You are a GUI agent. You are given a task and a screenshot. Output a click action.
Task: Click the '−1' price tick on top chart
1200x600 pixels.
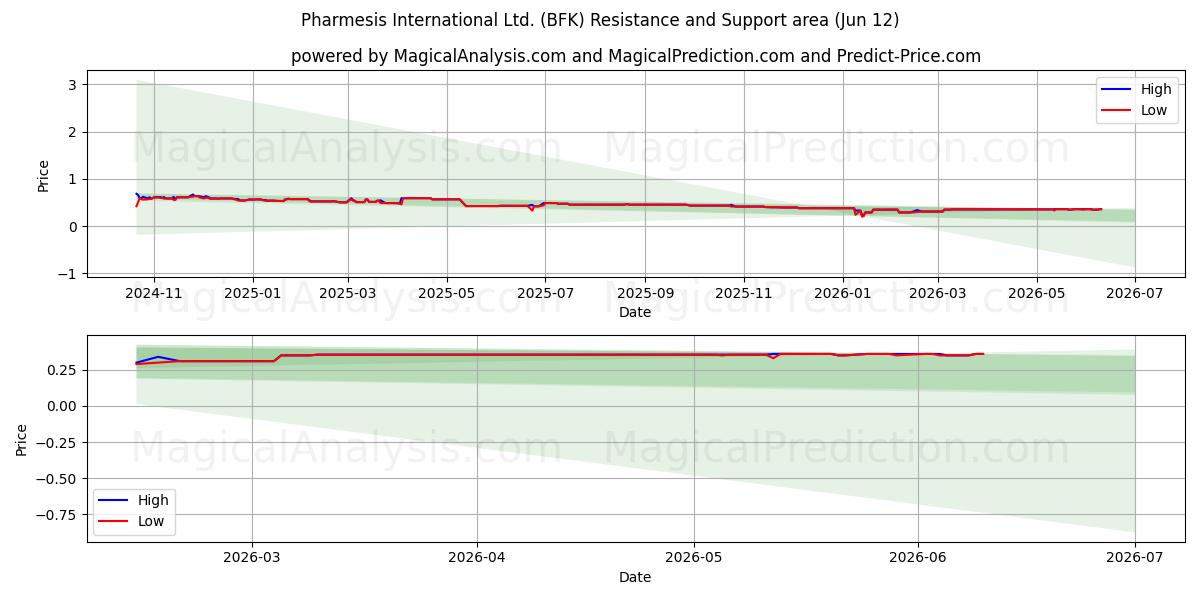pos(68,274)
